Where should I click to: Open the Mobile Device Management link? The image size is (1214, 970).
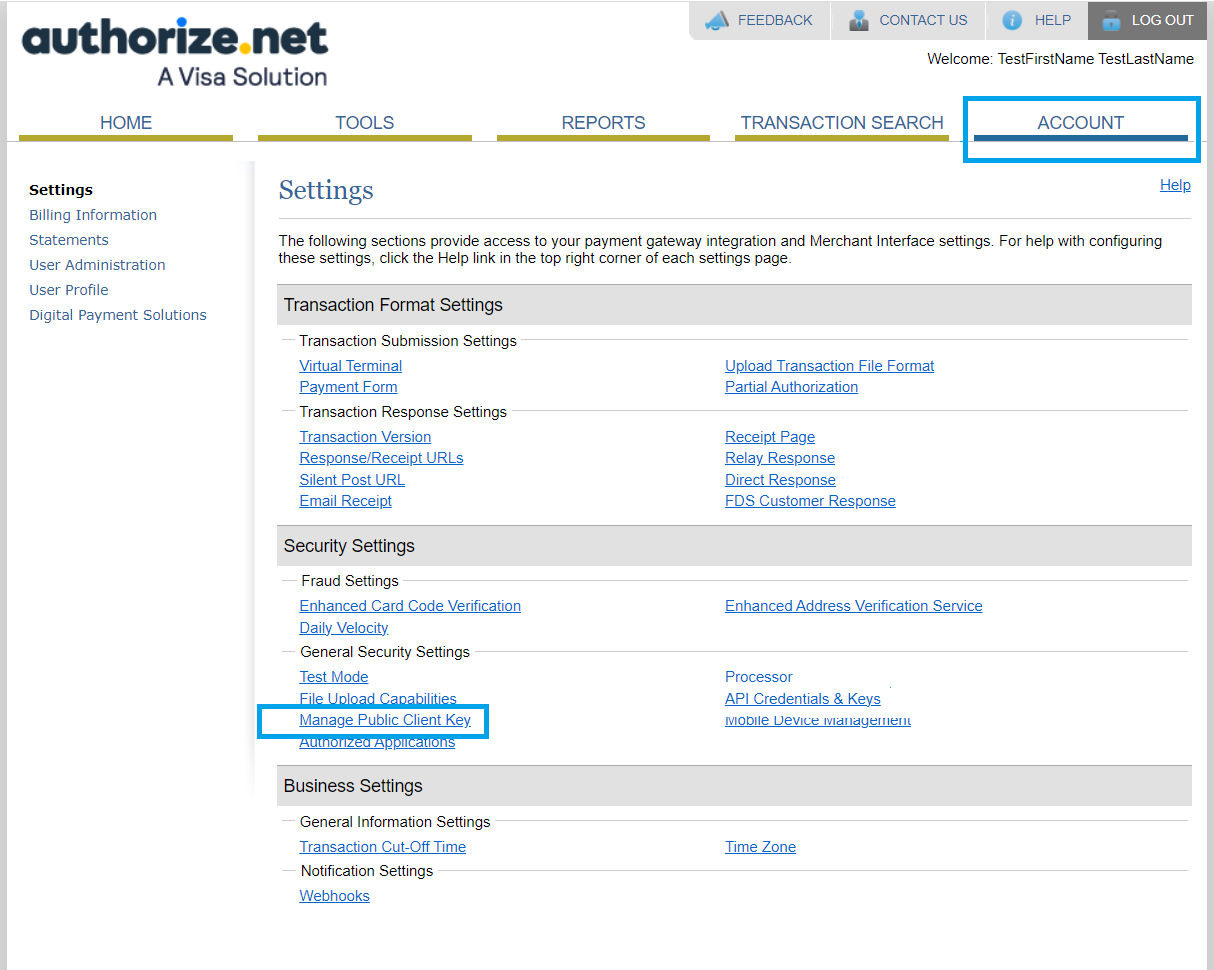click(x=817, y=720)
